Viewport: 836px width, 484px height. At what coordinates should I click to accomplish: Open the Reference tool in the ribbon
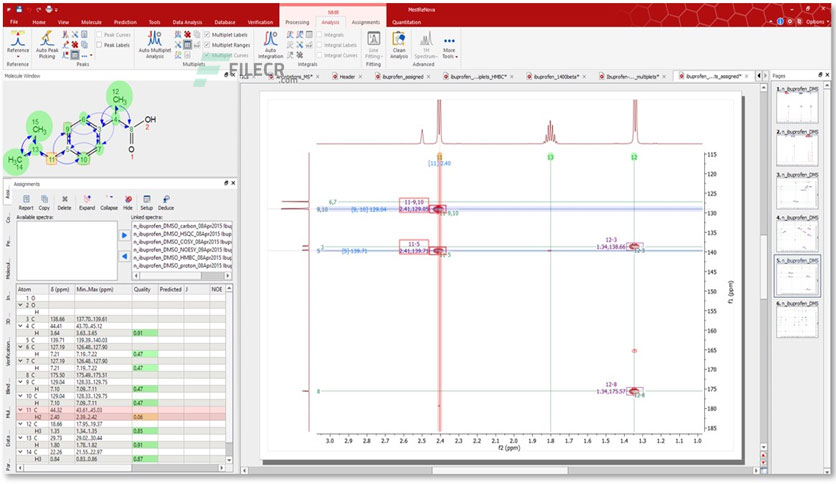(18, 44)
